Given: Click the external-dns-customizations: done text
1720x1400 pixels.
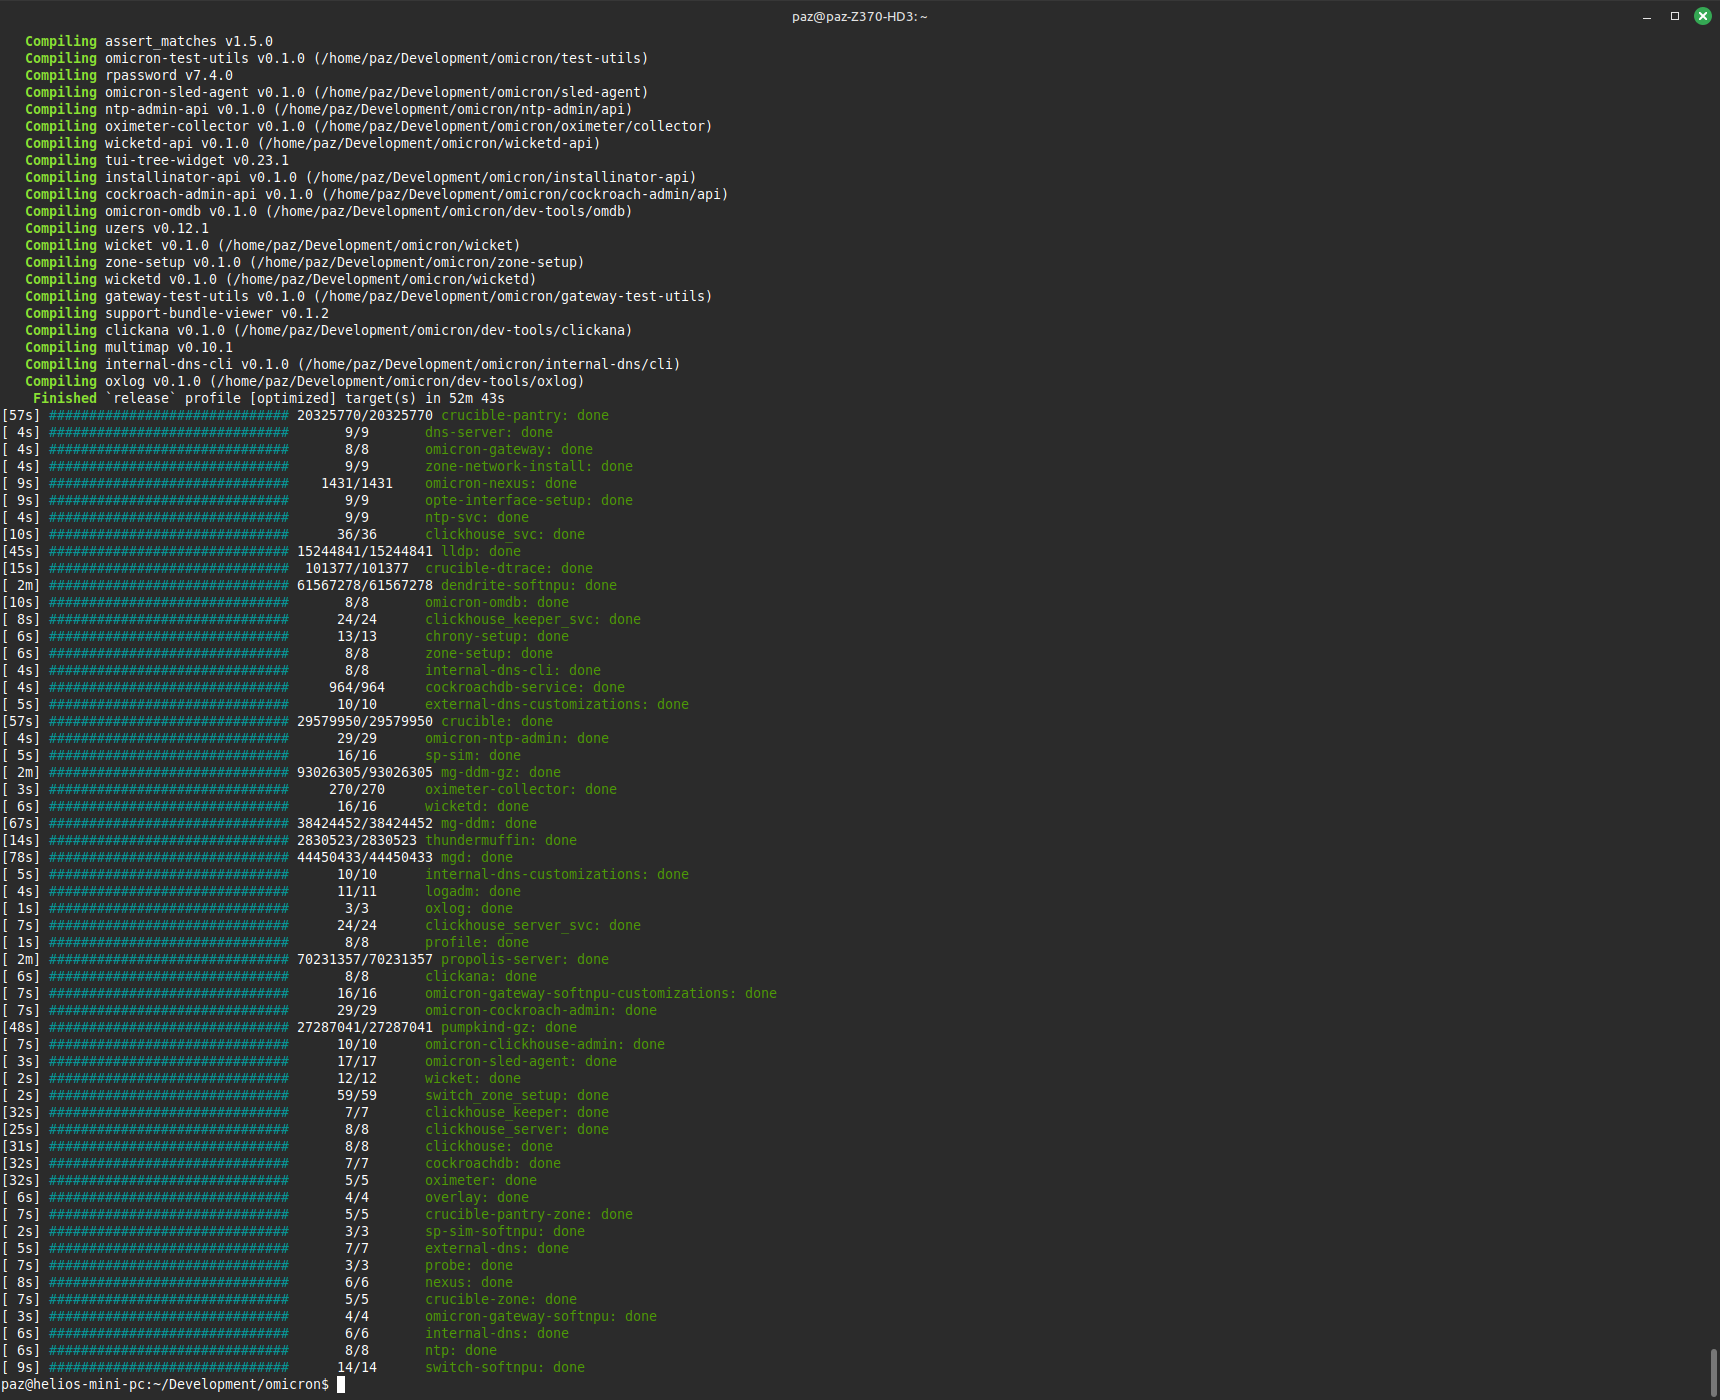Looking at the screenshot, I should (556, 704).
